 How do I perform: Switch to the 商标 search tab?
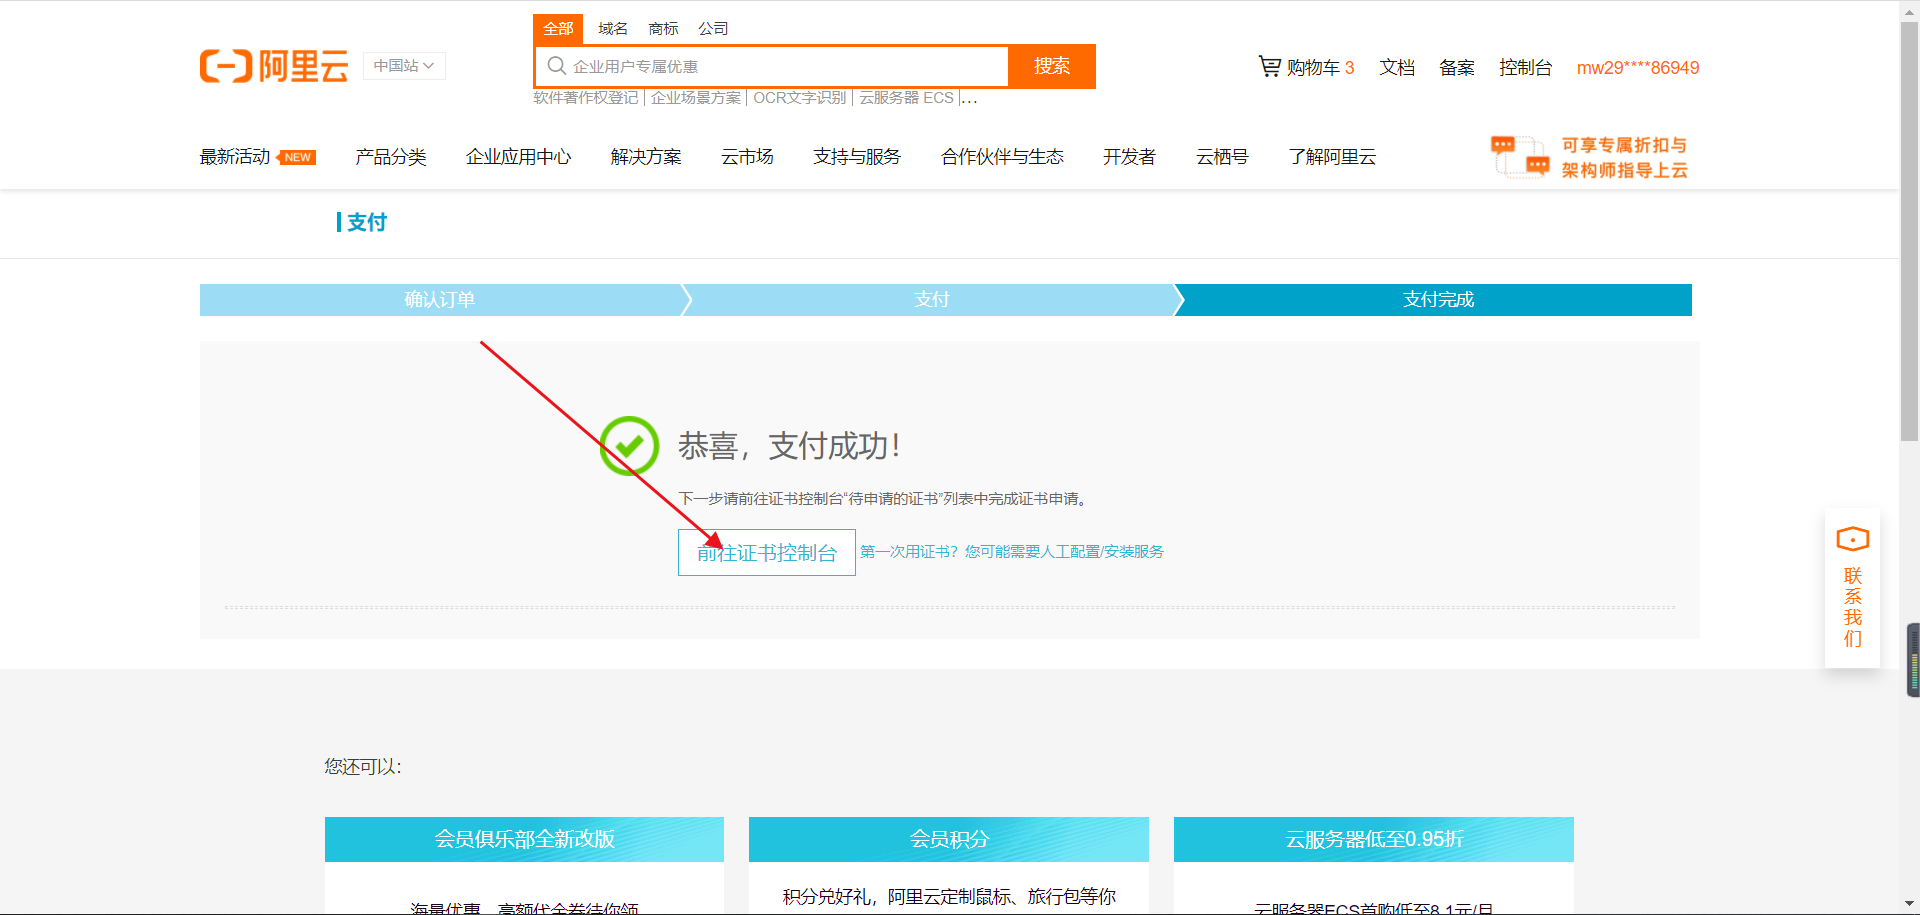(663, 29)
